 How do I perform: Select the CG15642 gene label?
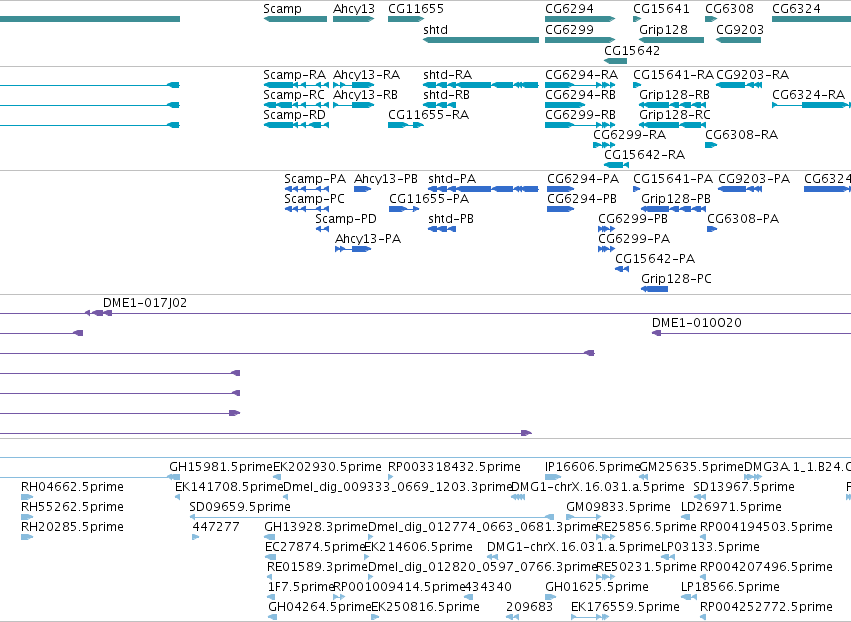click(x=632, y=50)
